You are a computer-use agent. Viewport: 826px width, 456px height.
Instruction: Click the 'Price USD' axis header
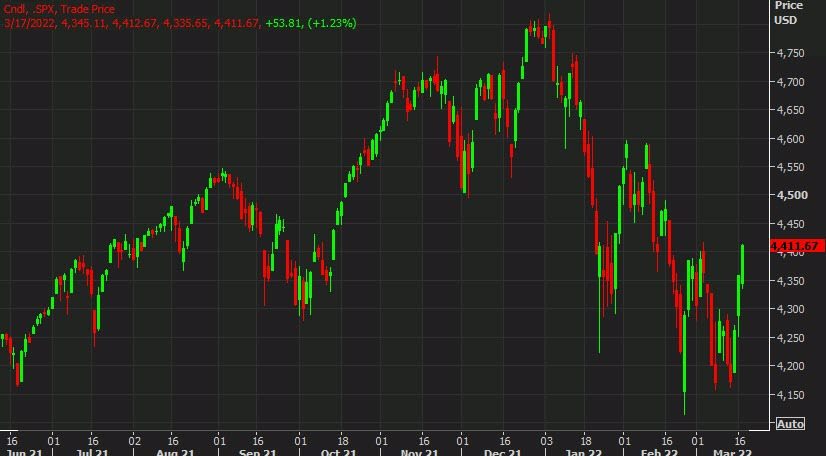[x=788, y=13]
